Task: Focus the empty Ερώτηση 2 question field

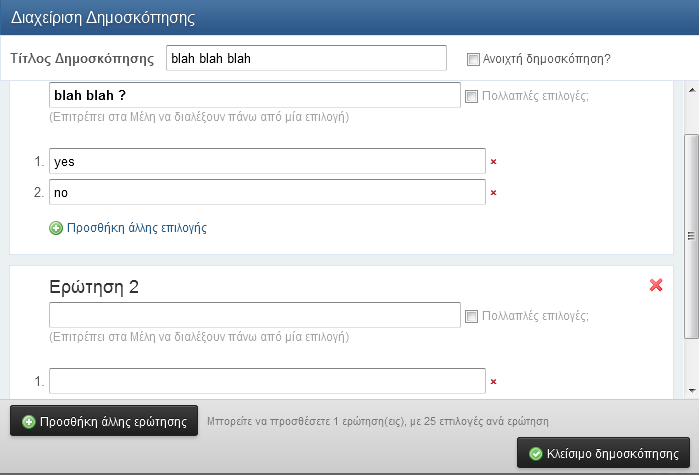Action: coord(255,315)
